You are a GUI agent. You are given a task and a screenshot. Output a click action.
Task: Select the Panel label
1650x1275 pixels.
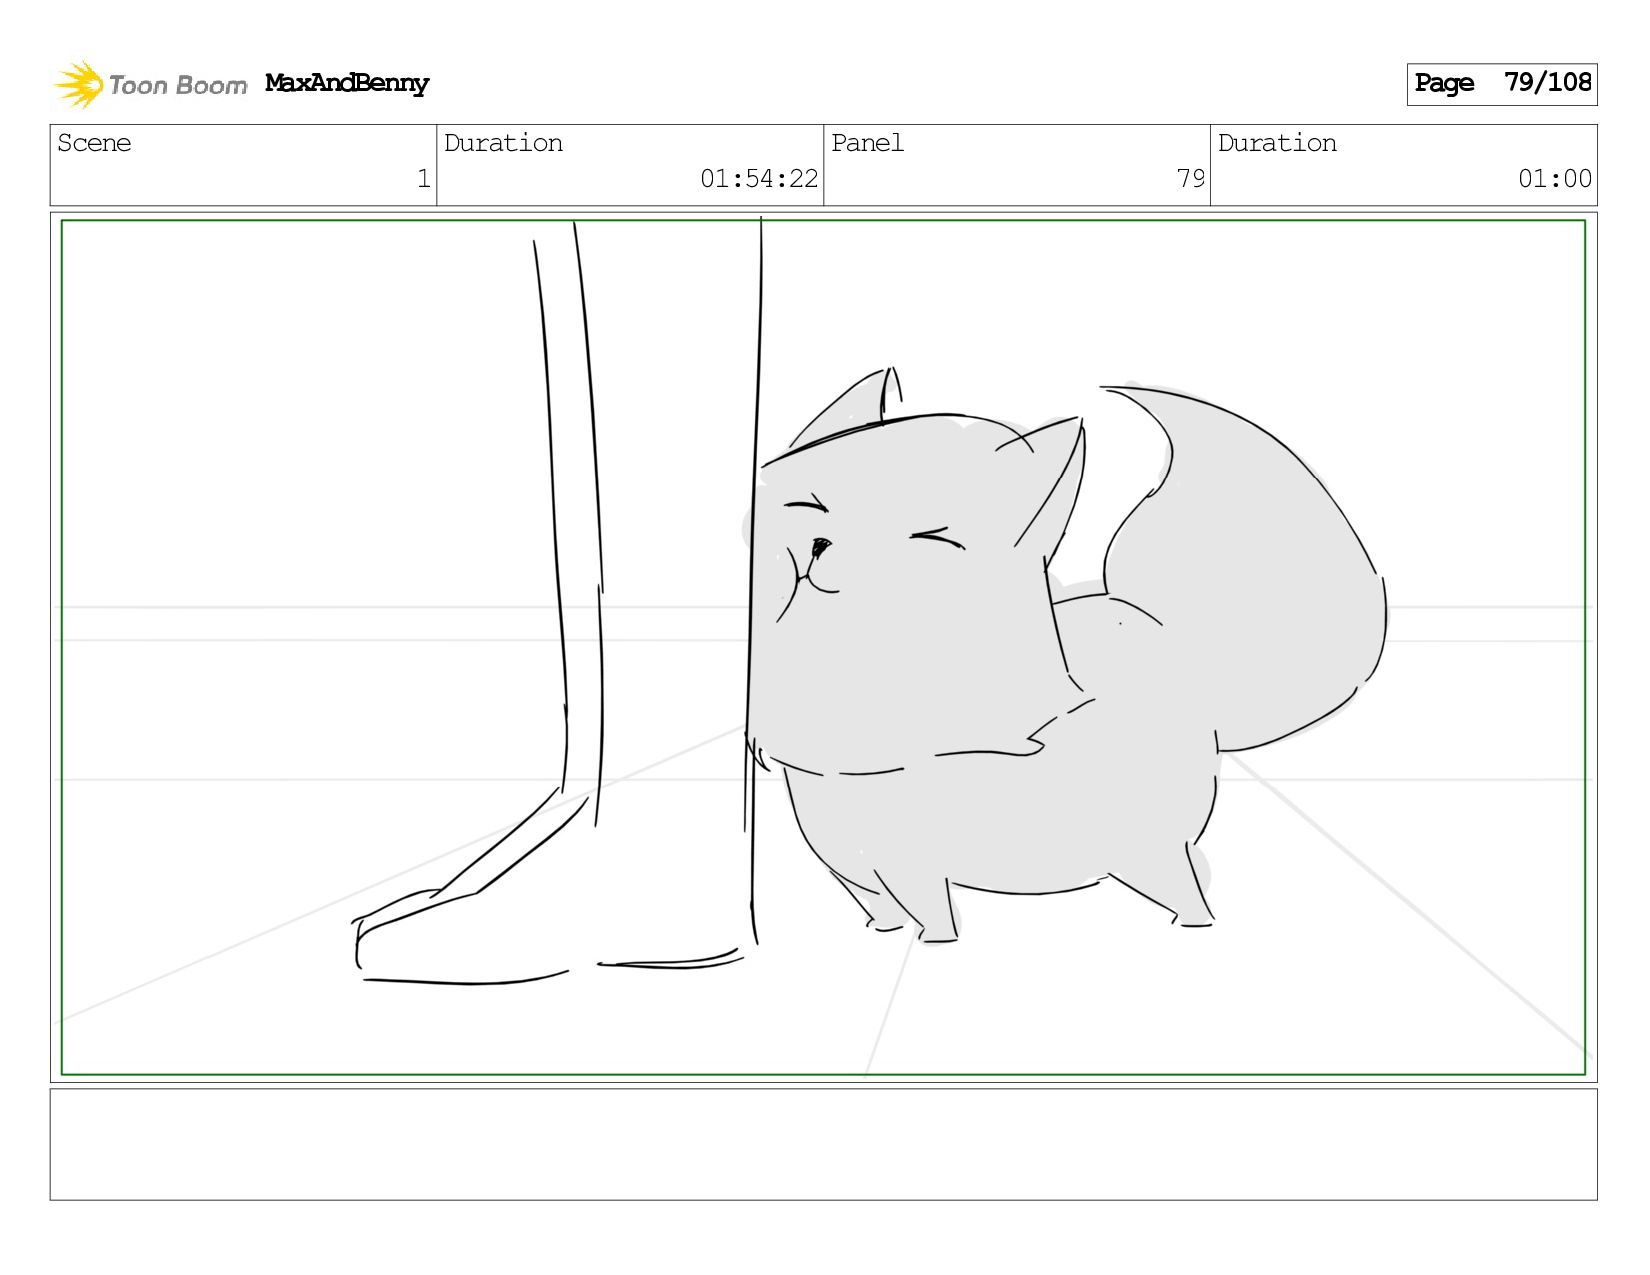[867, 143]
